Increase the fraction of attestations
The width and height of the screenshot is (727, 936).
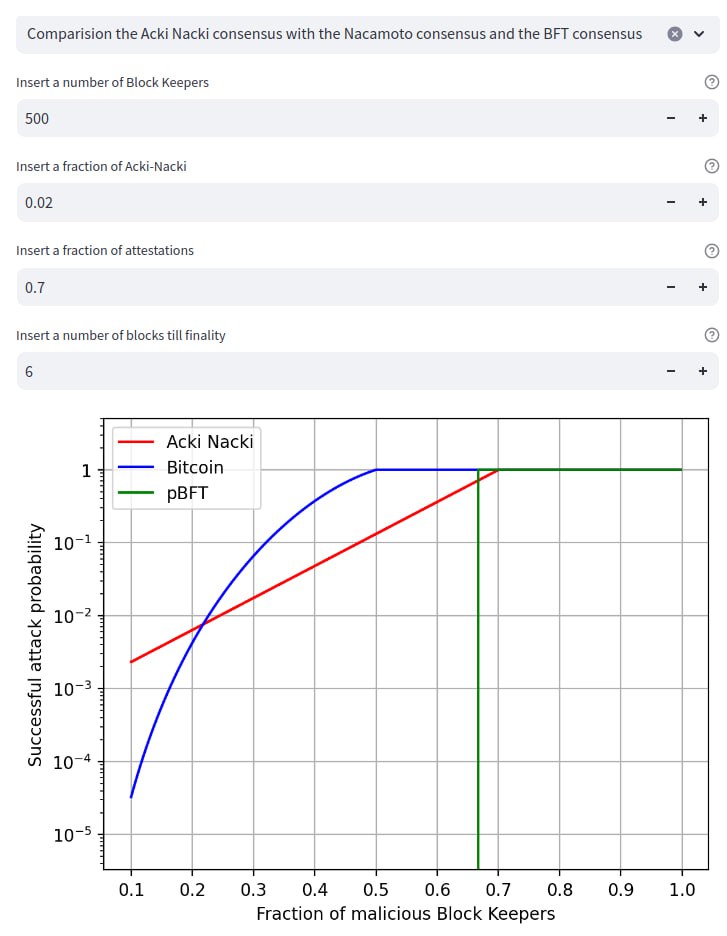[703, 287]
